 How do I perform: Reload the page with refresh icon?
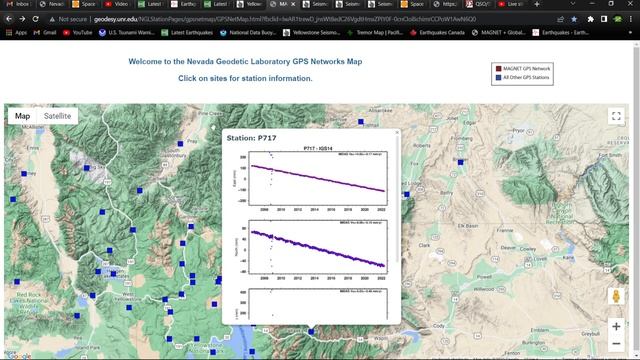36,19
